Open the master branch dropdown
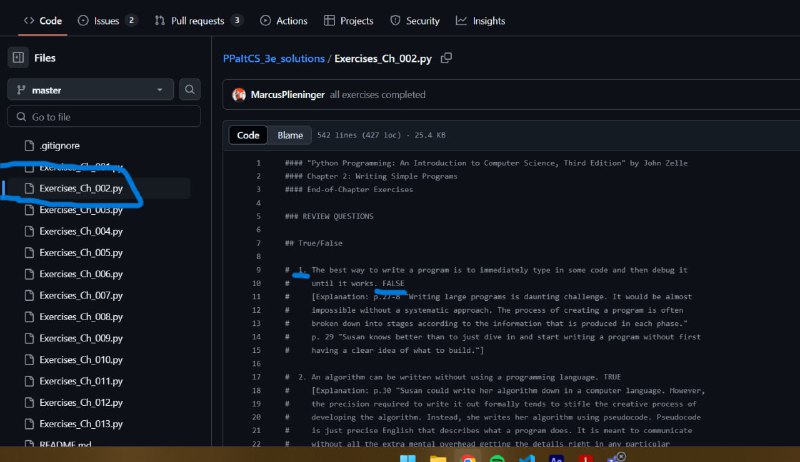The height and width of the screenshot is (462, 800). 90,90
